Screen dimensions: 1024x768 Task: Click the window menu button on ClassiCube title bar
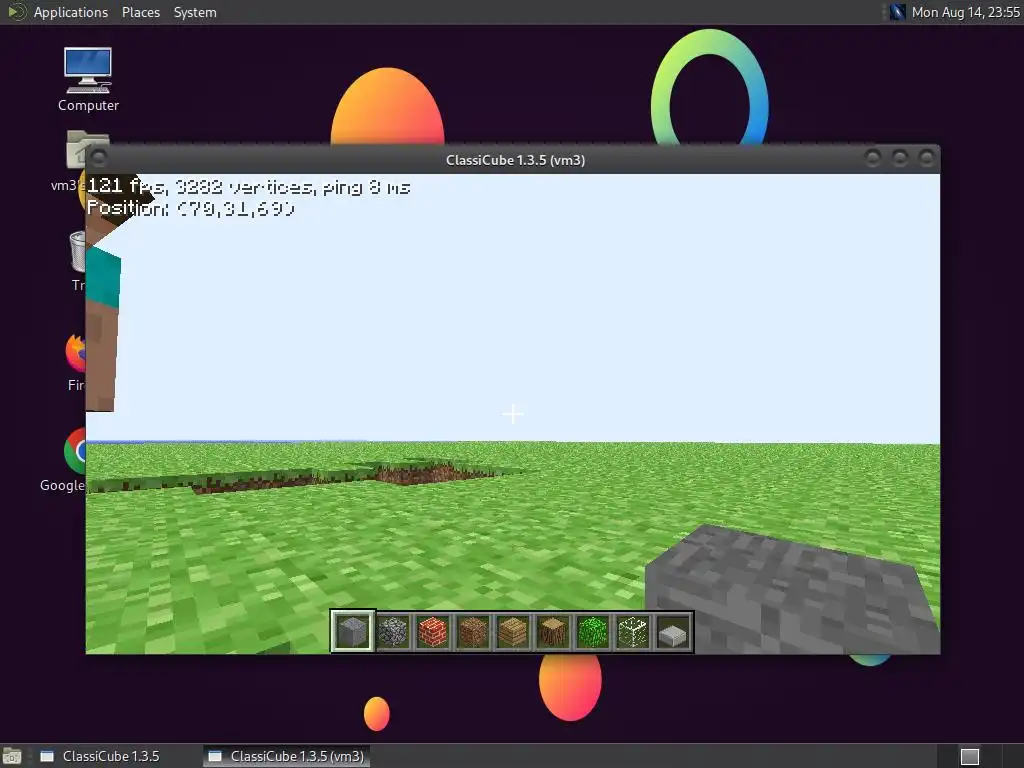click(x=99, y=158)
